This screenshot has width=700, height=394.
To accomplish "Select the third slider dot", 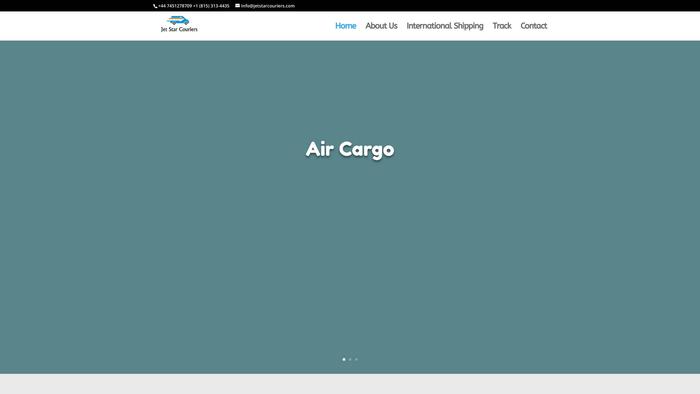I will [356, 359].
